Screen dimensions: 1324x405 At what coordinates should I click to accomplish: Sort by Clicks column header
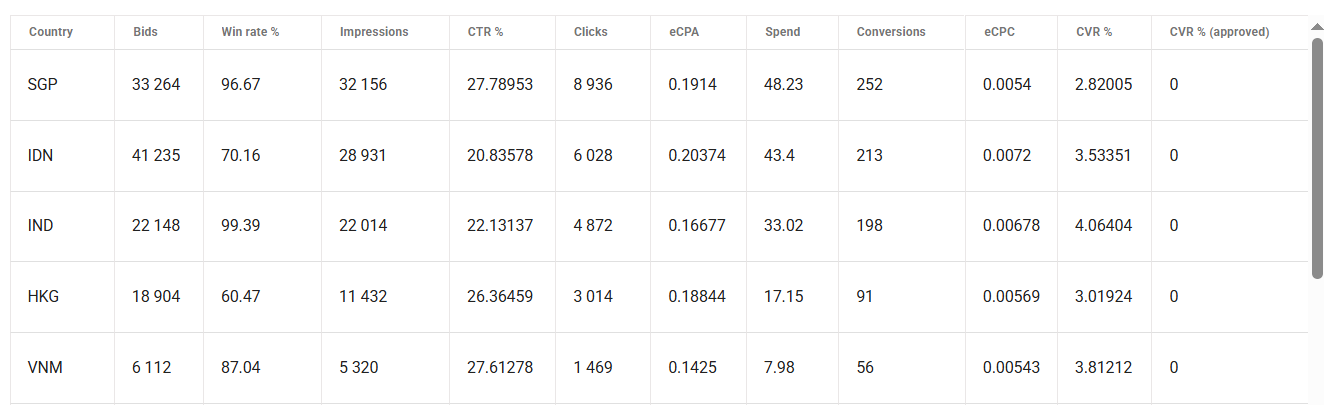coord(591,32)
